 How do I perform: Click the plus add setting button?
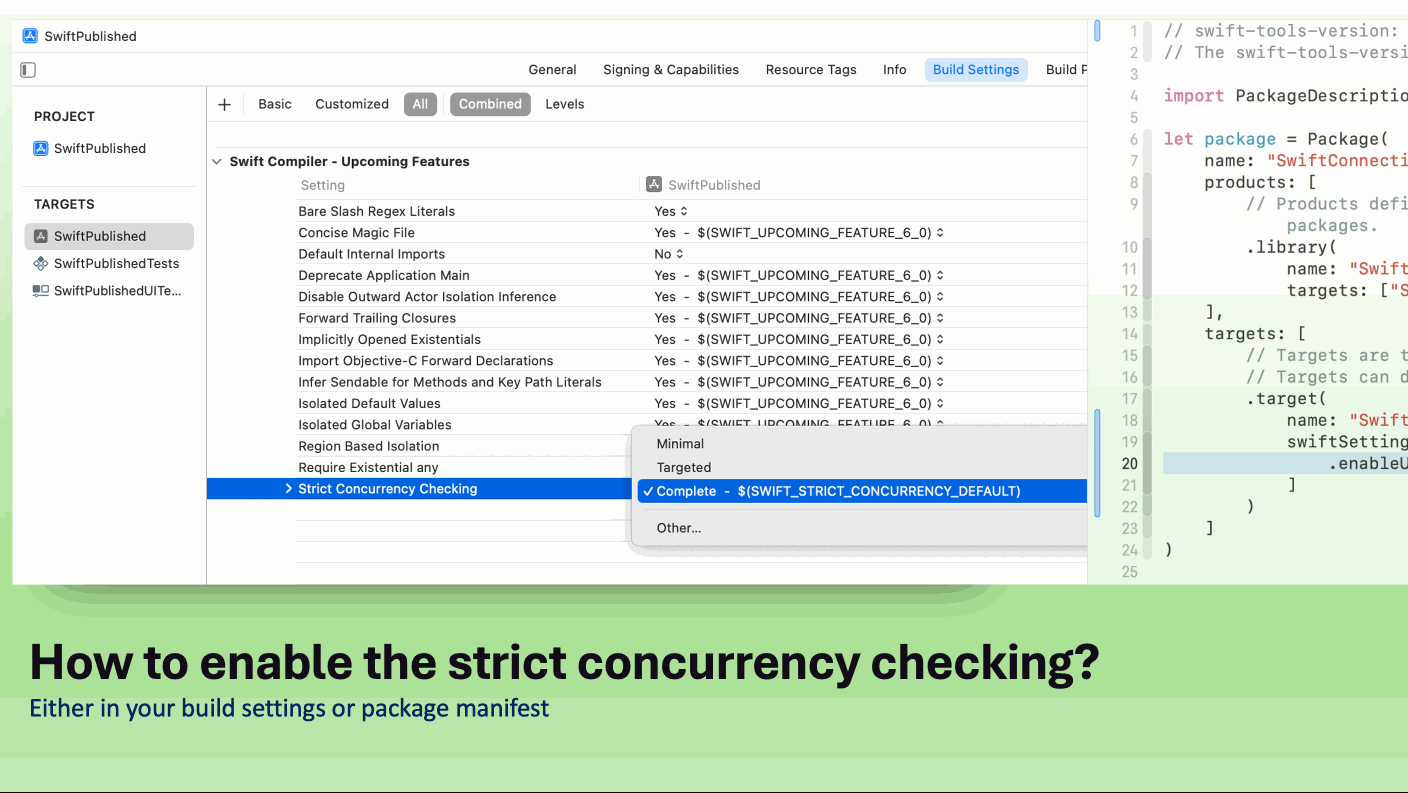pyautogui.click(x=225, y=104)
